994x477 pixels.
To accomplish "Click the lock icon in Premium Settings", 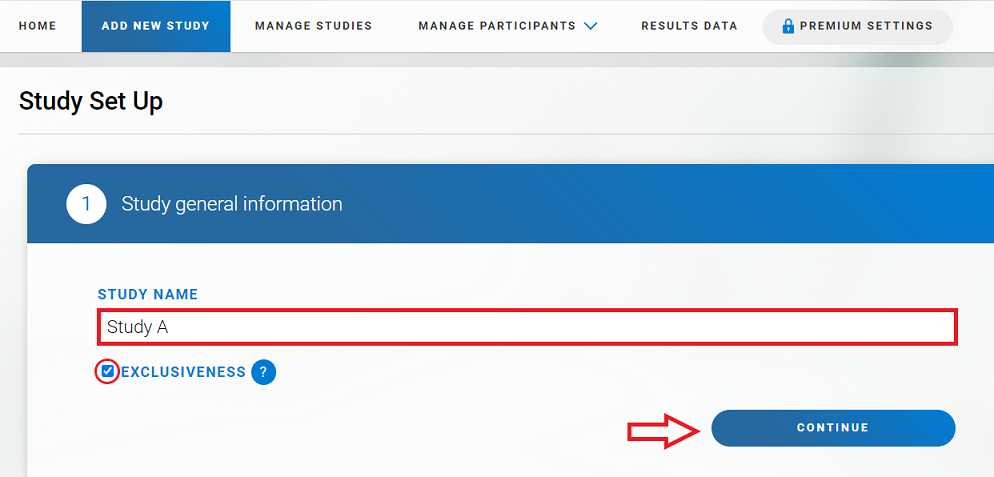I will (x=788, y=26).
